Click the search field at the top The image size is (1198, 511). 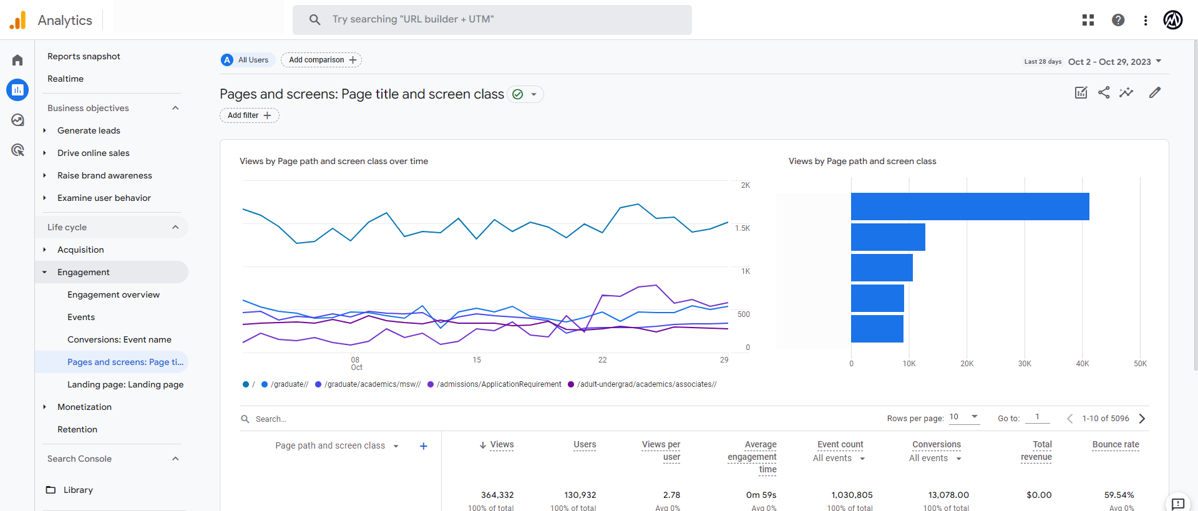[492, 20]
